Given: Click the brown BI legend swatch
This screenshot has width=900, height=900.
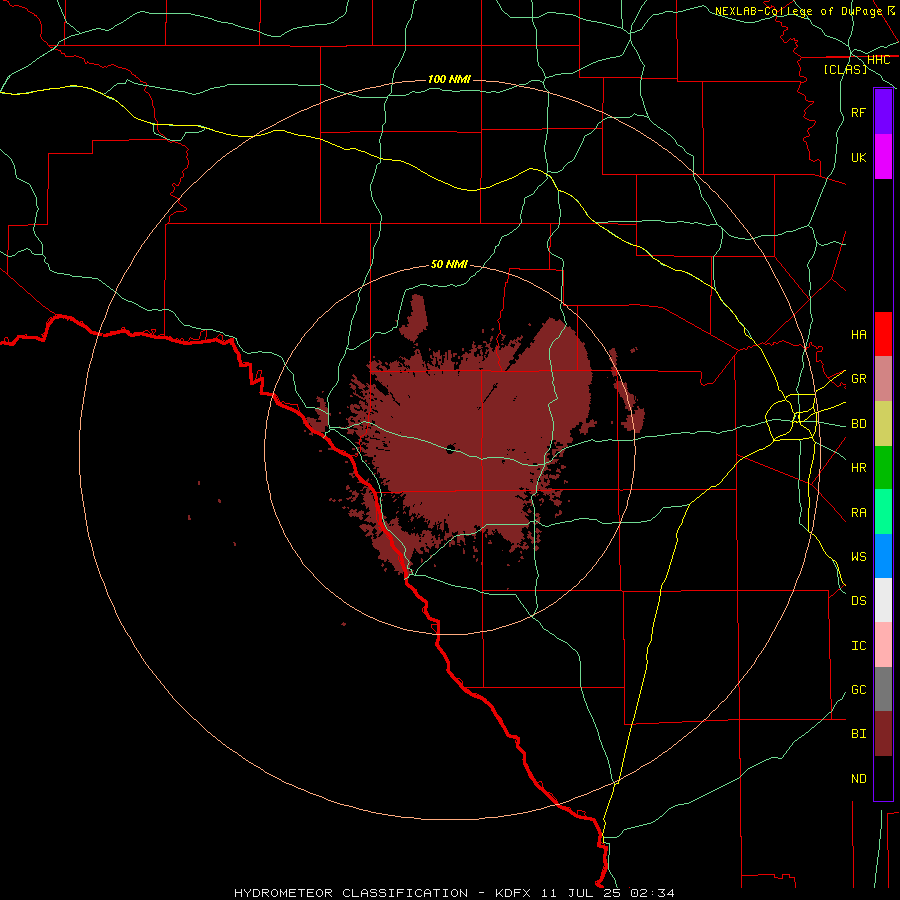Looking at the screenshot, I should pos(883,734).
